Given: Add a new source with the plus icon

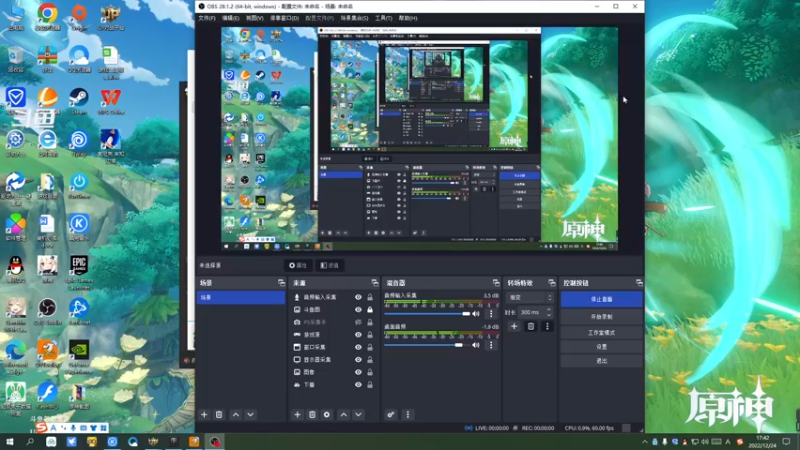Looking at the screenshot, I should [x=297, y=415].
